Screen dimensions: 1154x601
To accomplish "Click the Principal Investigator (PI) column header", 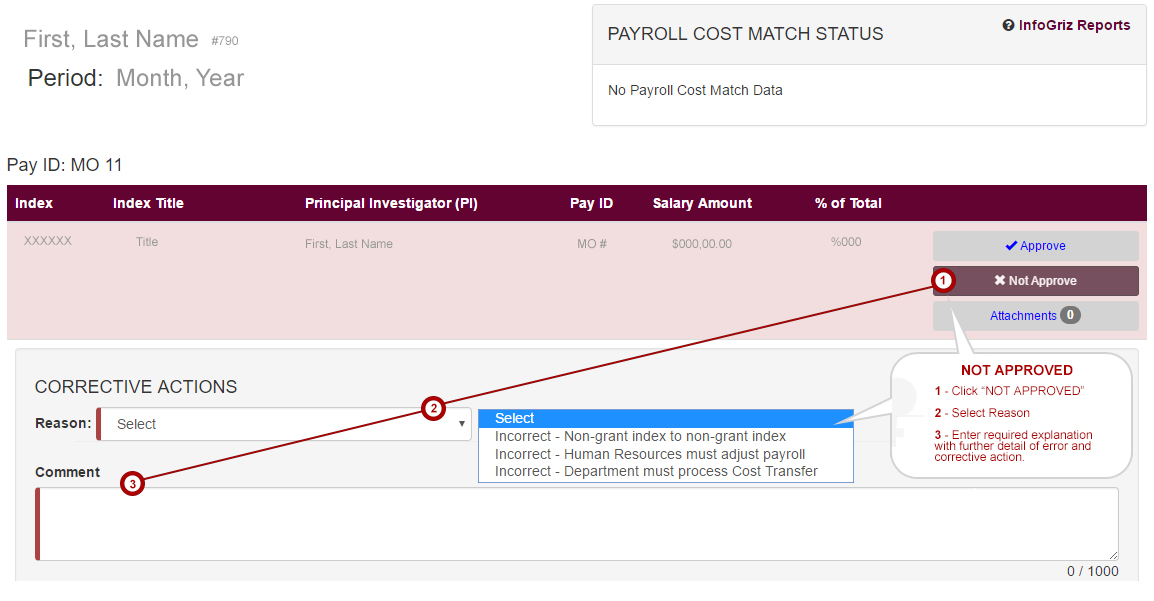I will coord(391,203).
